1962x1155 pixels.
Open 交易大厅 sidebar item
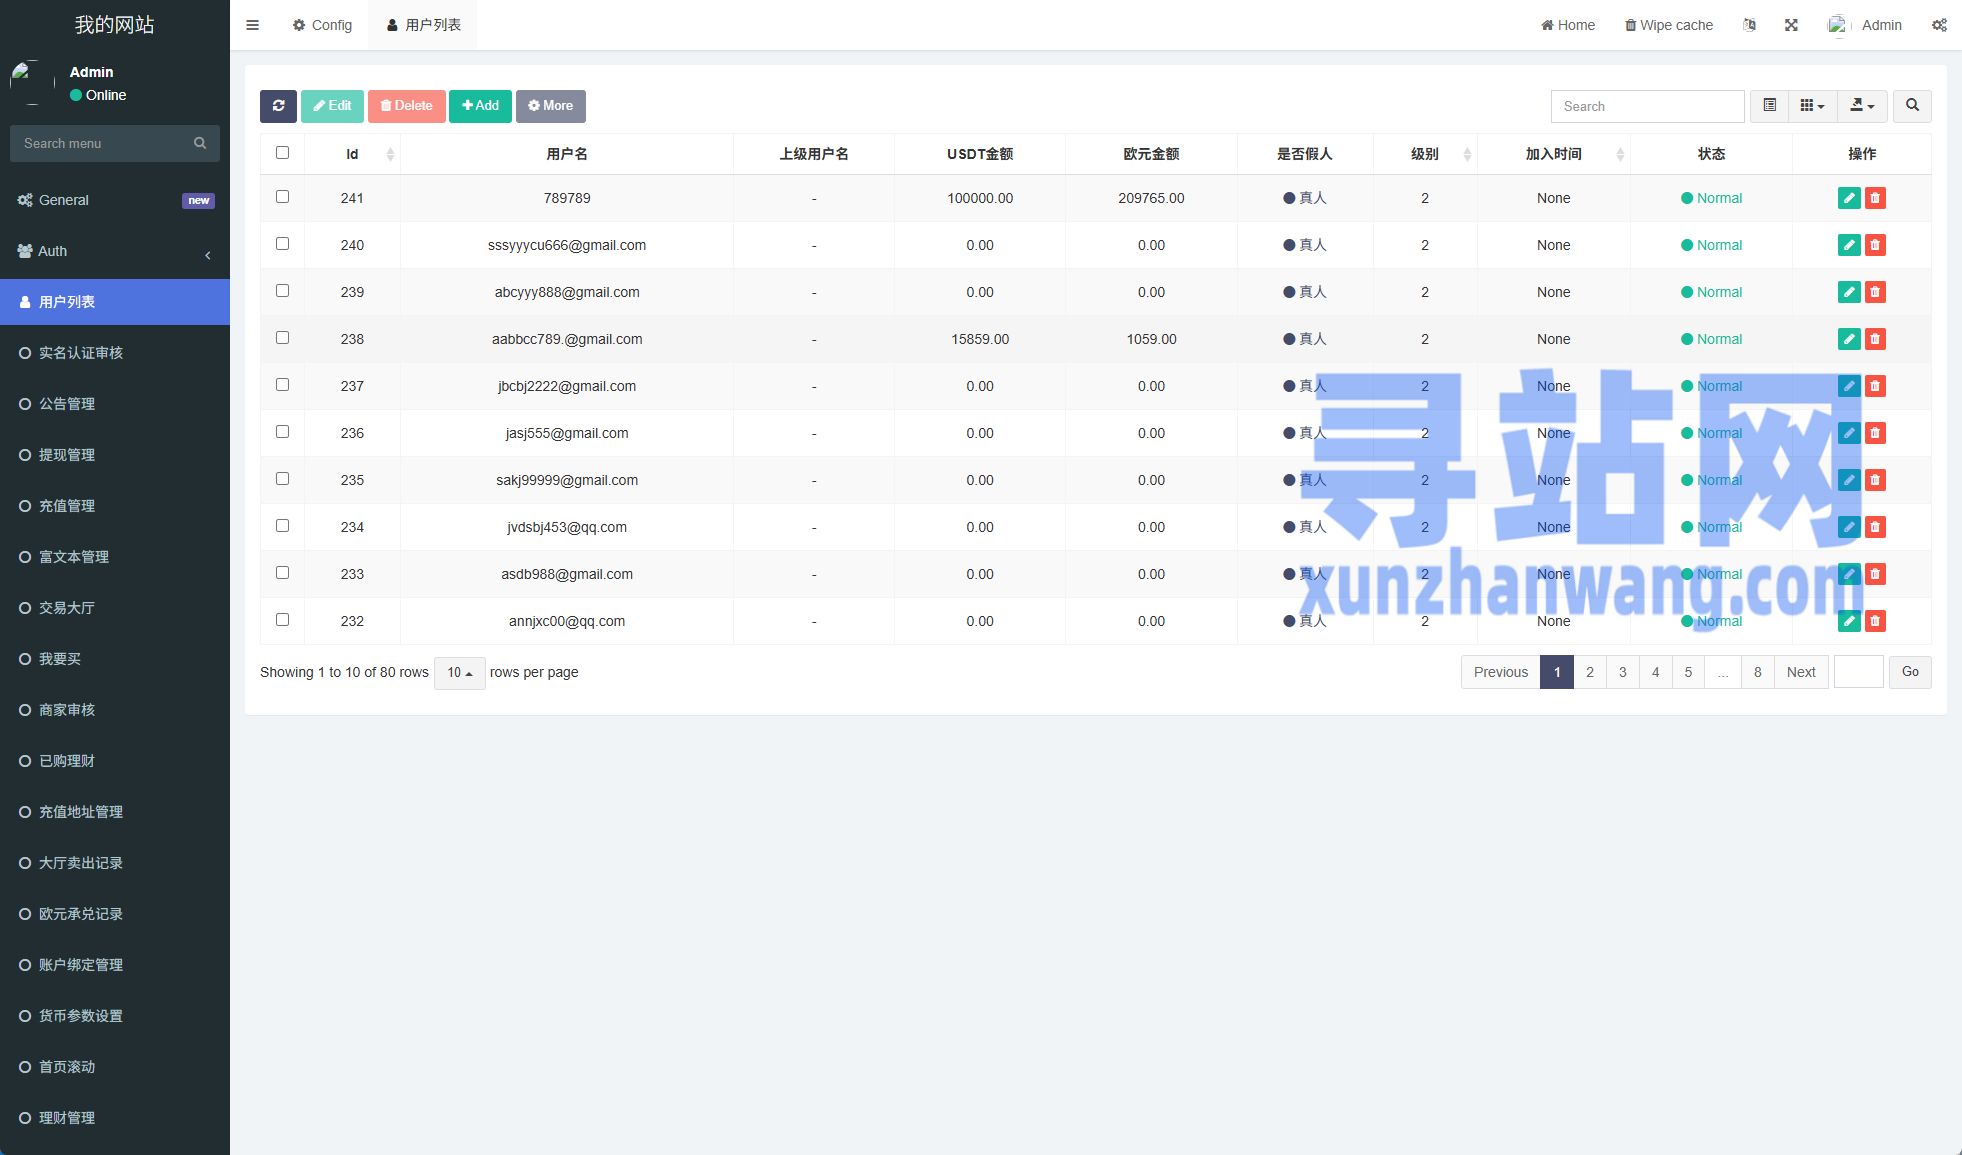tap(115, 608)
